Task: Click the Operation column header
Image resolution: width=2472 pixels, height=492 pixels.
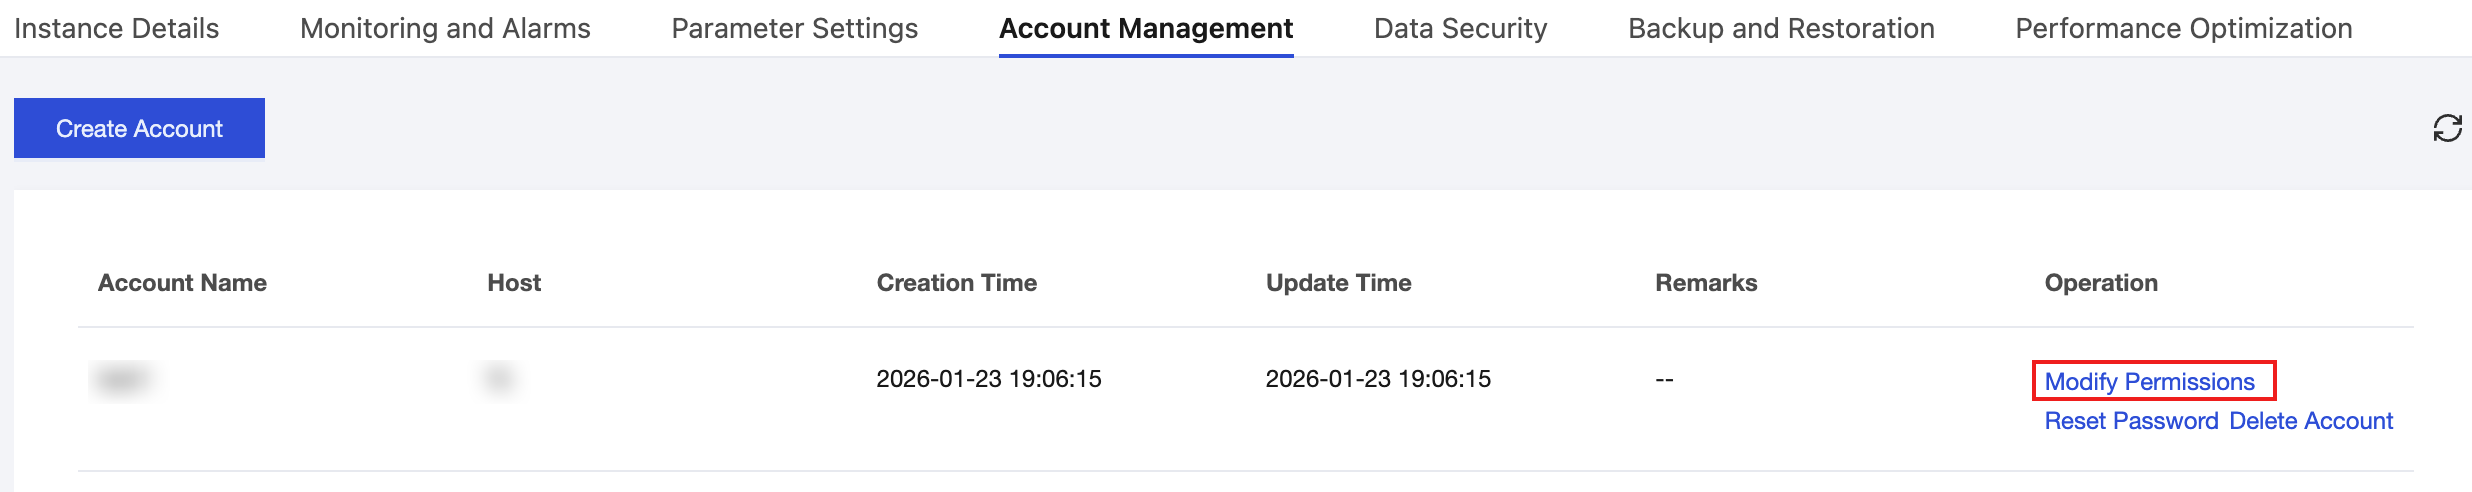Action: (2101, 283)
